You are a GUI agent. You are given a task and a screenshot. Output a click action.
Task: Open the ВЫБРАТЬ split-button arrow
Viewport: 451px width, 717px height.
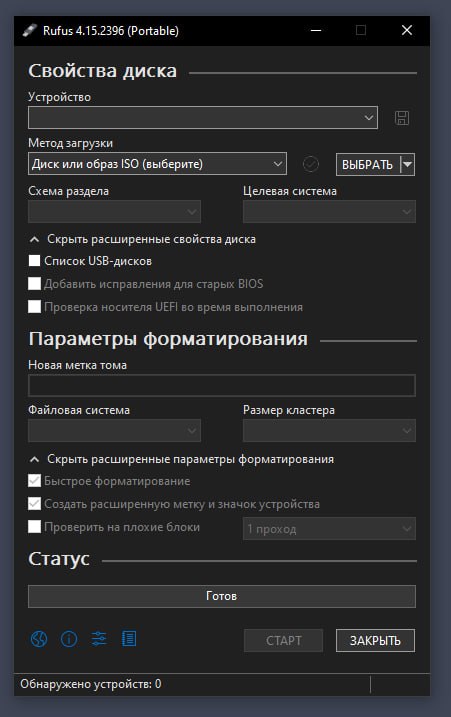(x=408, y=164)
